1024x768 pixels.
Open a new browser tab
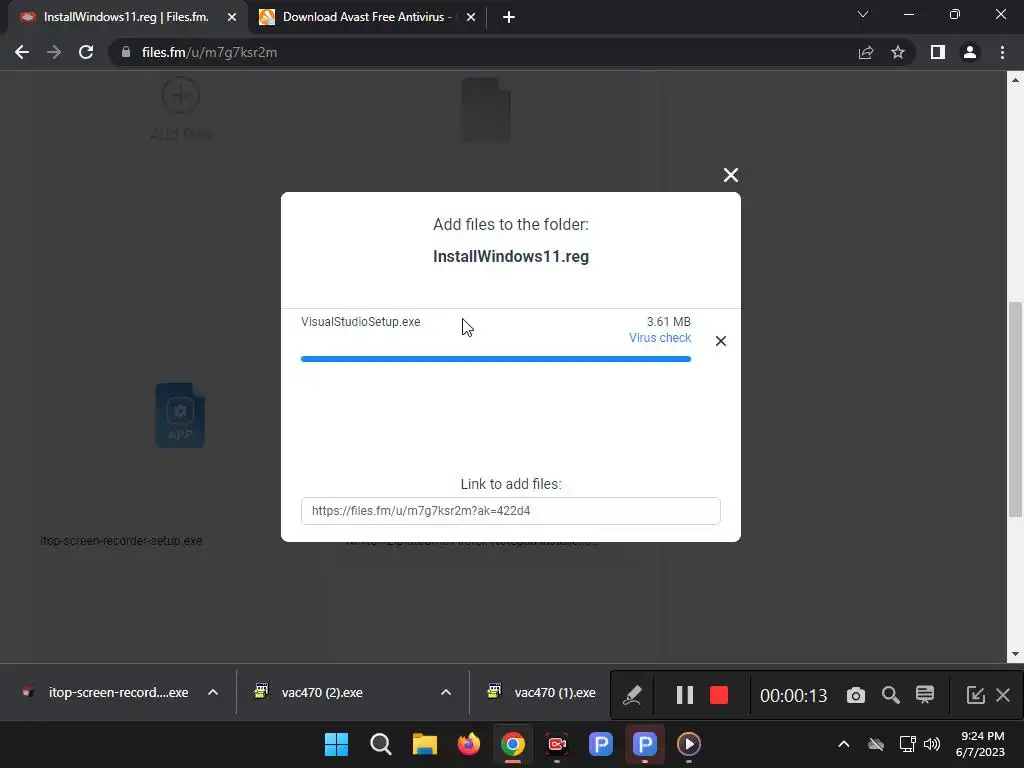coord(509,17)
